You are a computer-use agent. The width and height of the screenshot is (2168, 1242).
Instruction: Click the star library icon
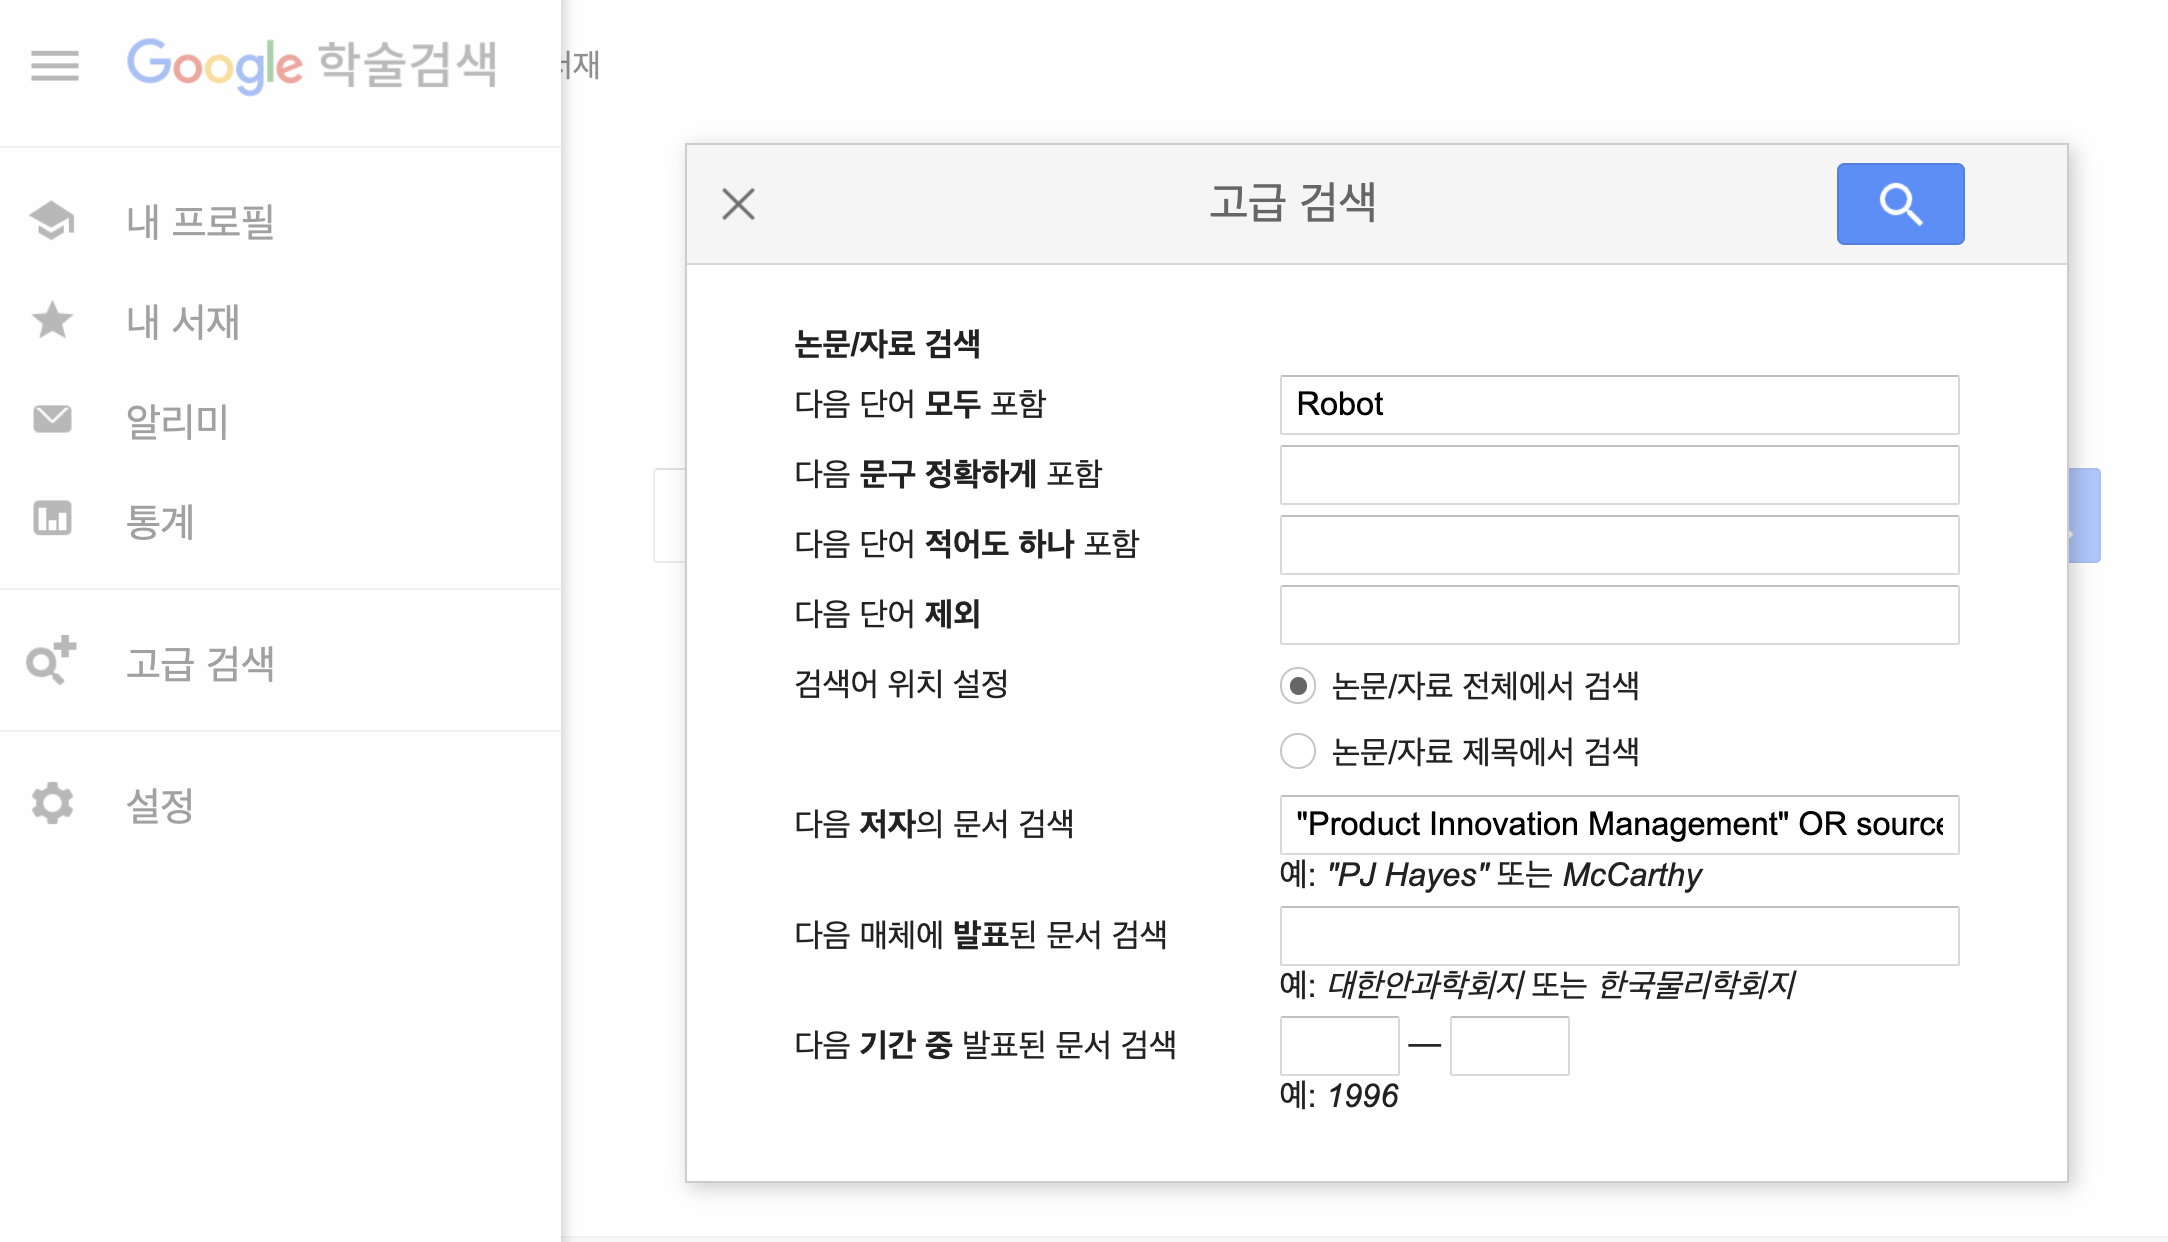[52, 321]
